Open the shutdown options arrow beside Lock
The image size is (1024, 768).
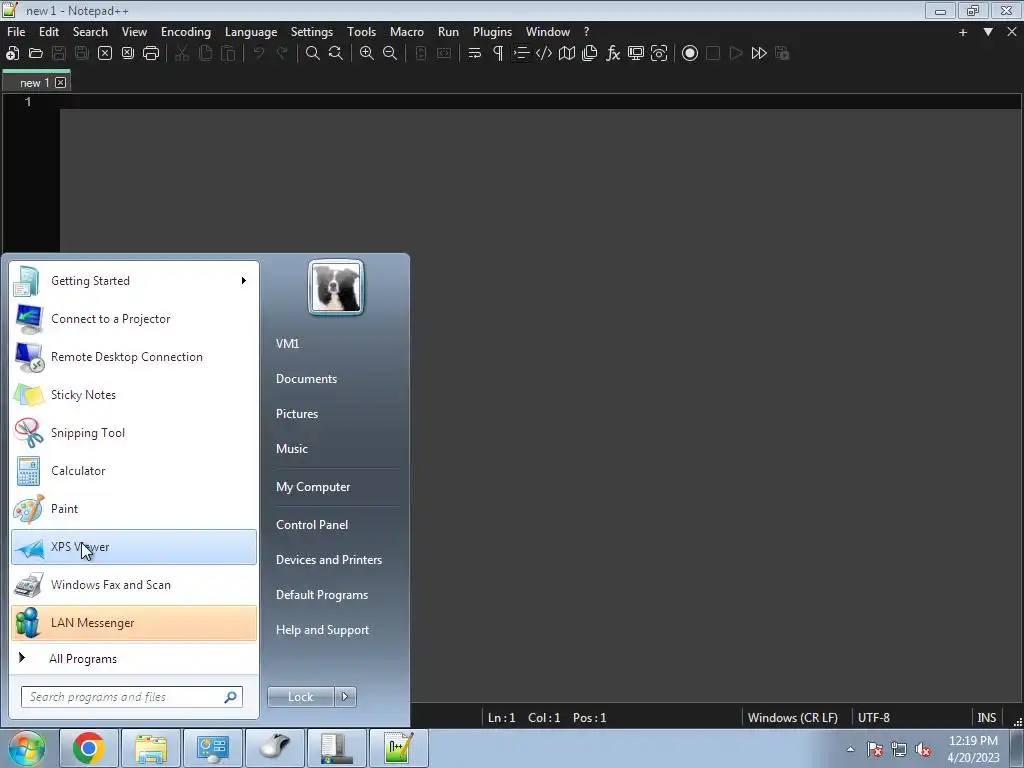(x=345, y=697)
